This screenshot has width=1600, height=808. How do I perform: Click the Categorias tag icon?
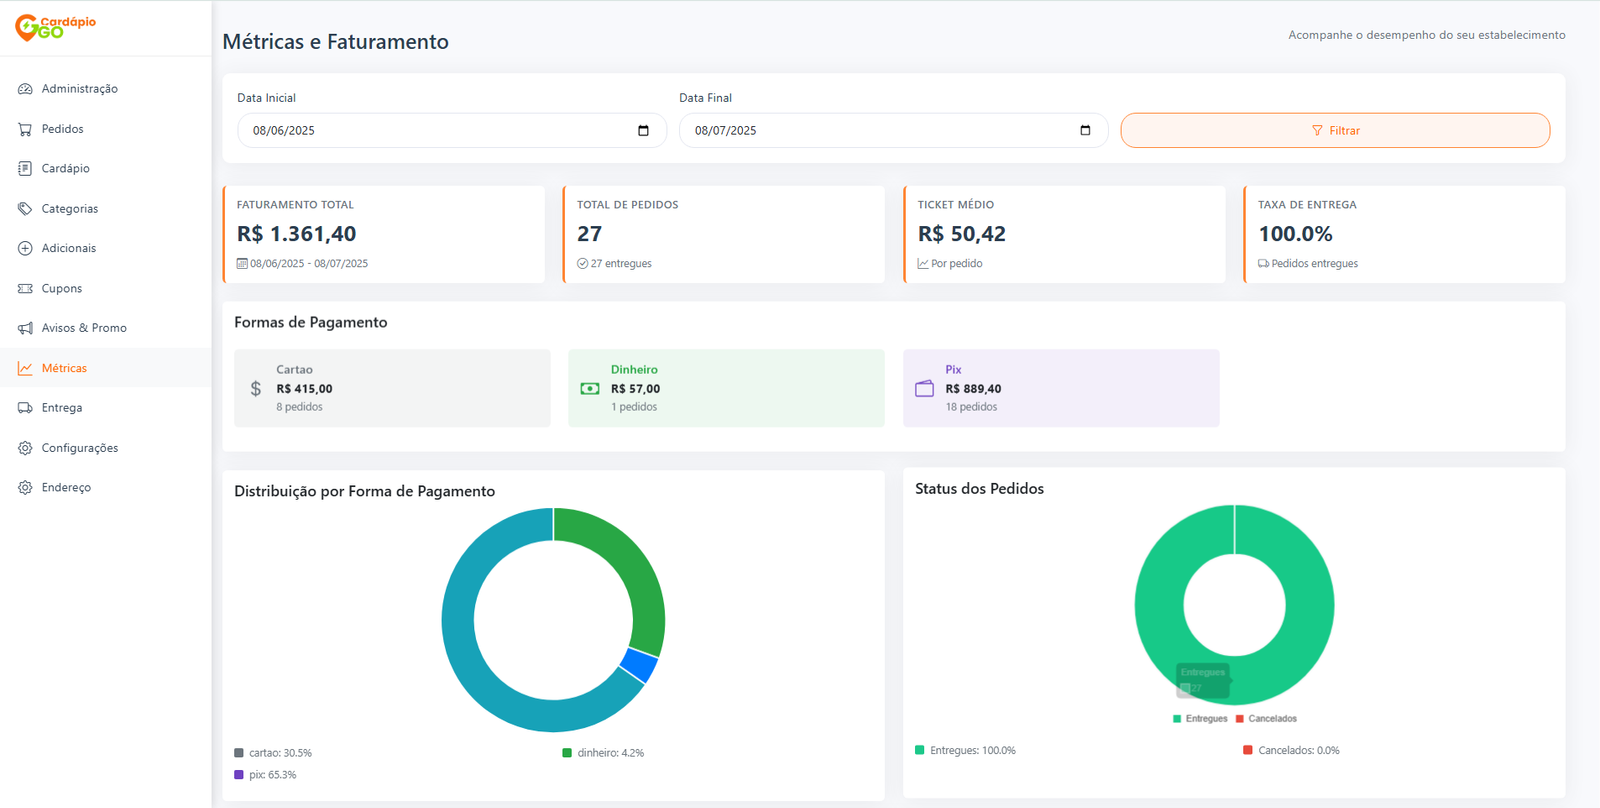(x=25, y=209)
